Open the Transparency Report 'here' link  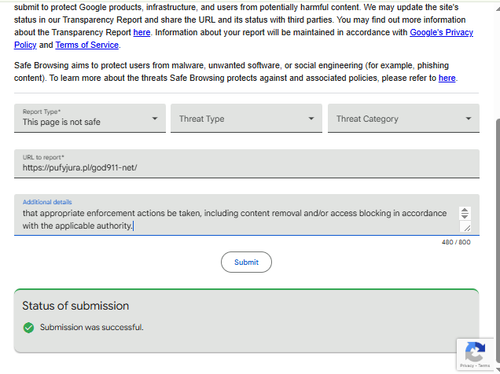[142, 32]
